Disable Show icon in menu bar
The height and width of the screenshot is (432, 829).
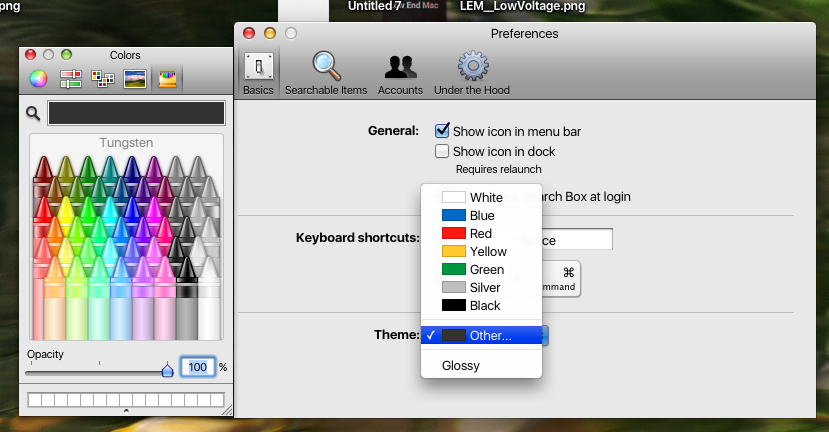pyautogui.click(x=442, y=131)
